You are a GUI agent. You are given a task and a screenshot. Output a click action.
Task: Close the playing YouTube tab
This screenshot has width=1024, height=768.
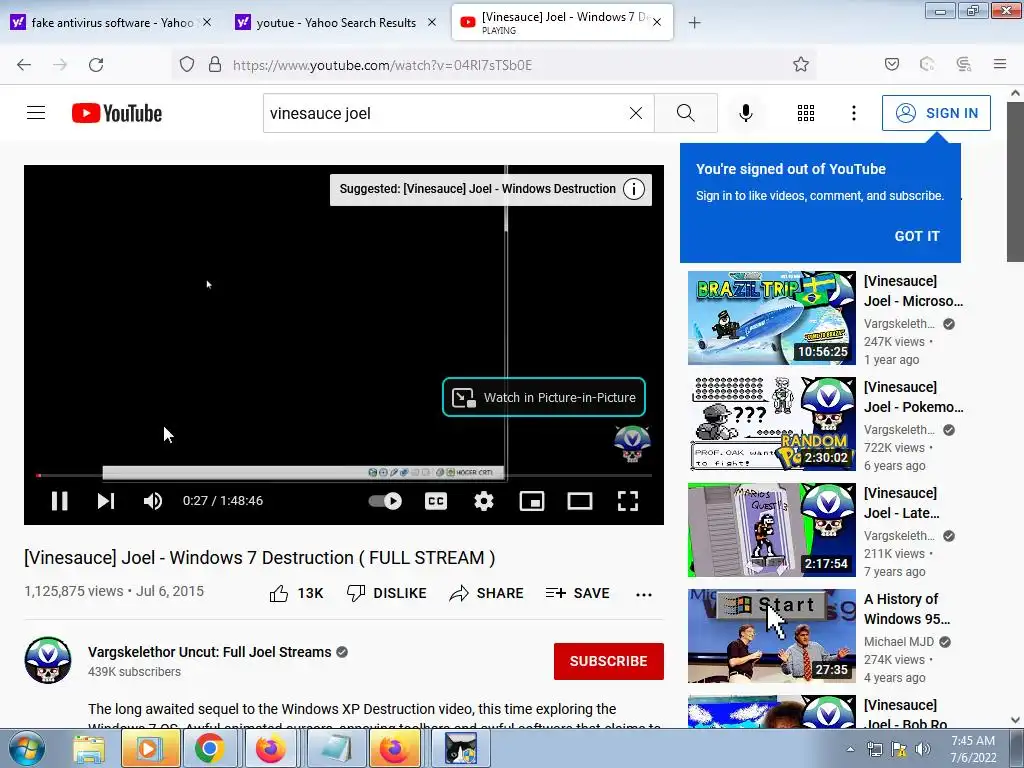(x=657, y=22)
